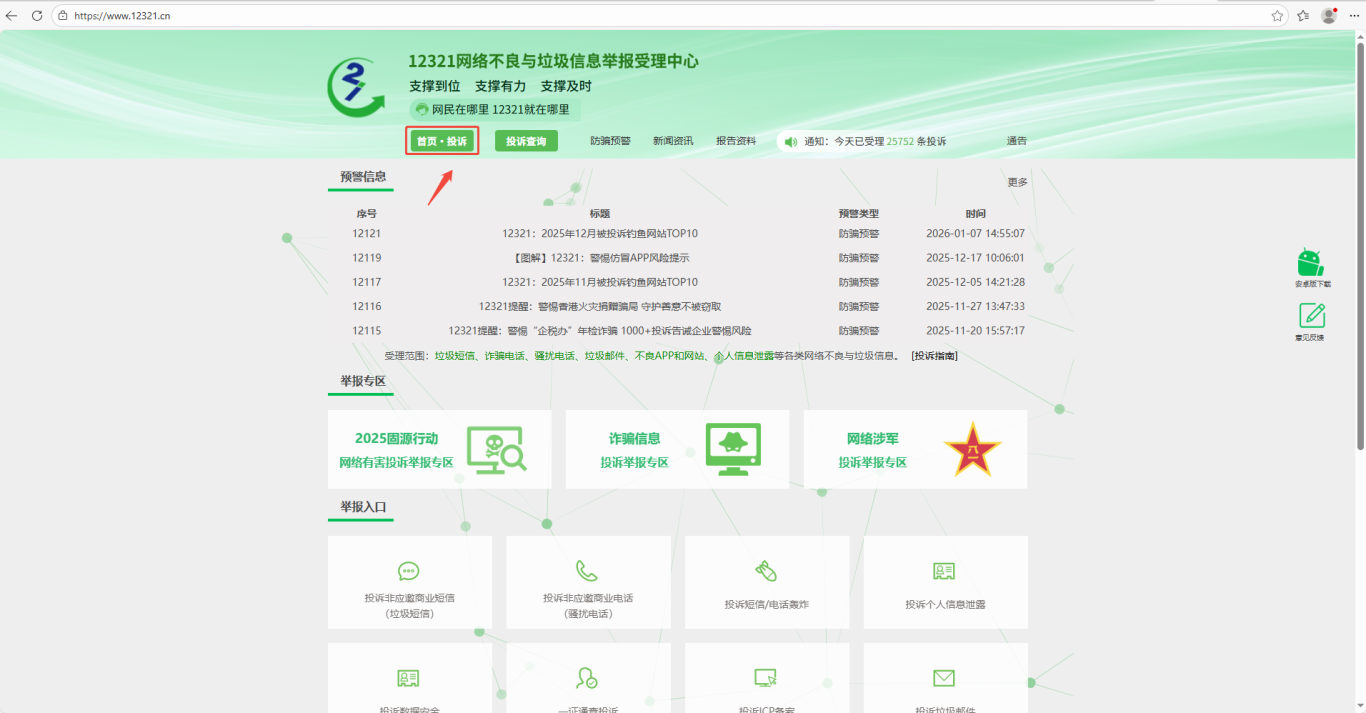1366x713 pixels.
Task: Click the spam SMS speech bubble icon
Action: (409, 571)
